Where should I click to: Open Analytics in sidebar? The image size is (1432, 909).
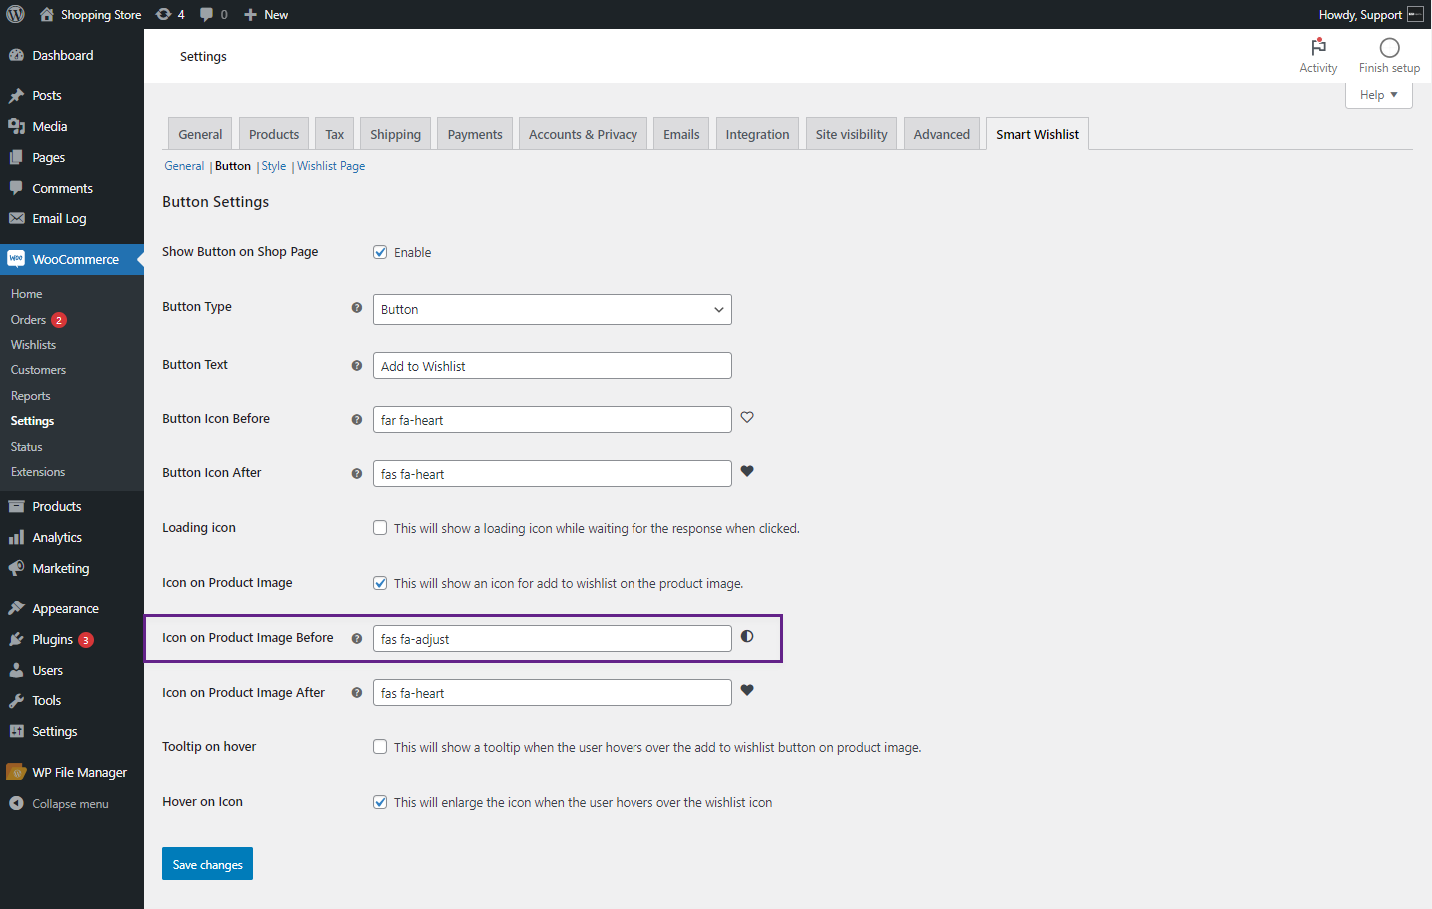(72, 537)
